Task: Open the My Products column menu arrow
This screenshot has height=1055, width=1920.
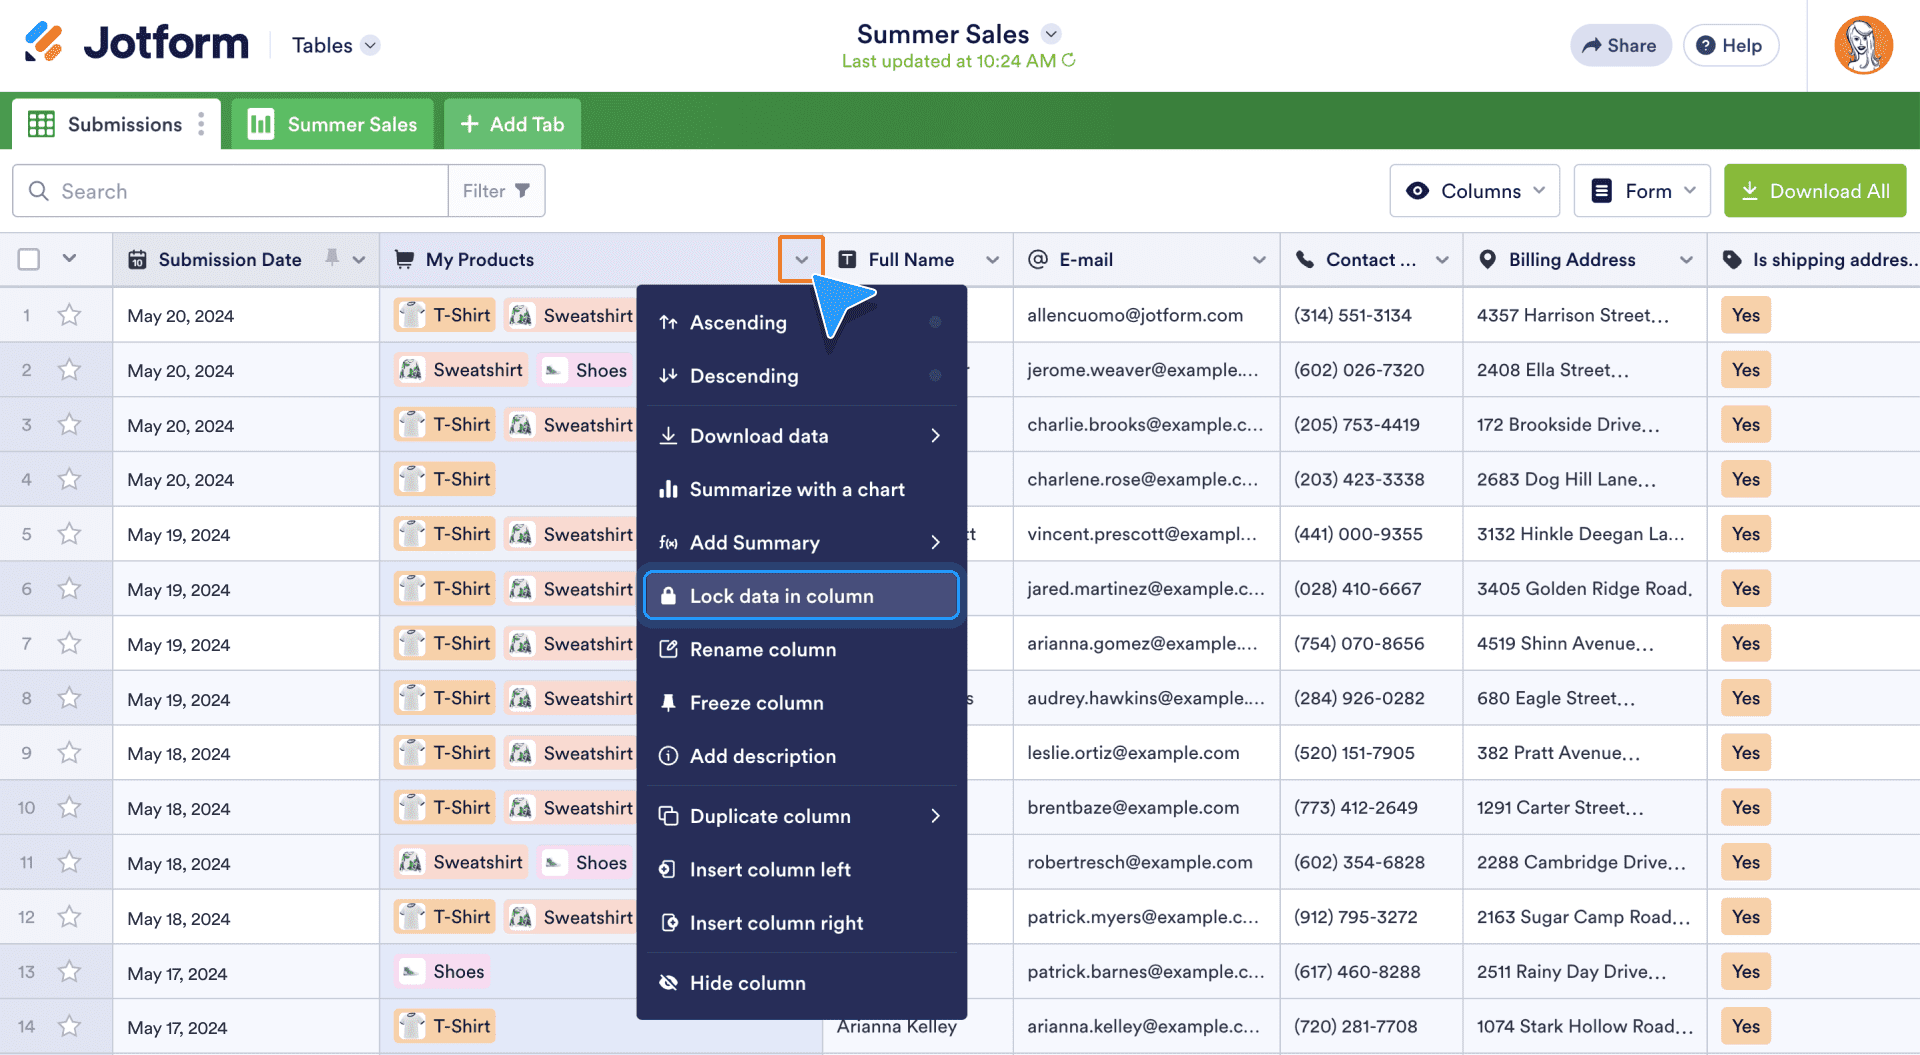Action: point(801,259)
